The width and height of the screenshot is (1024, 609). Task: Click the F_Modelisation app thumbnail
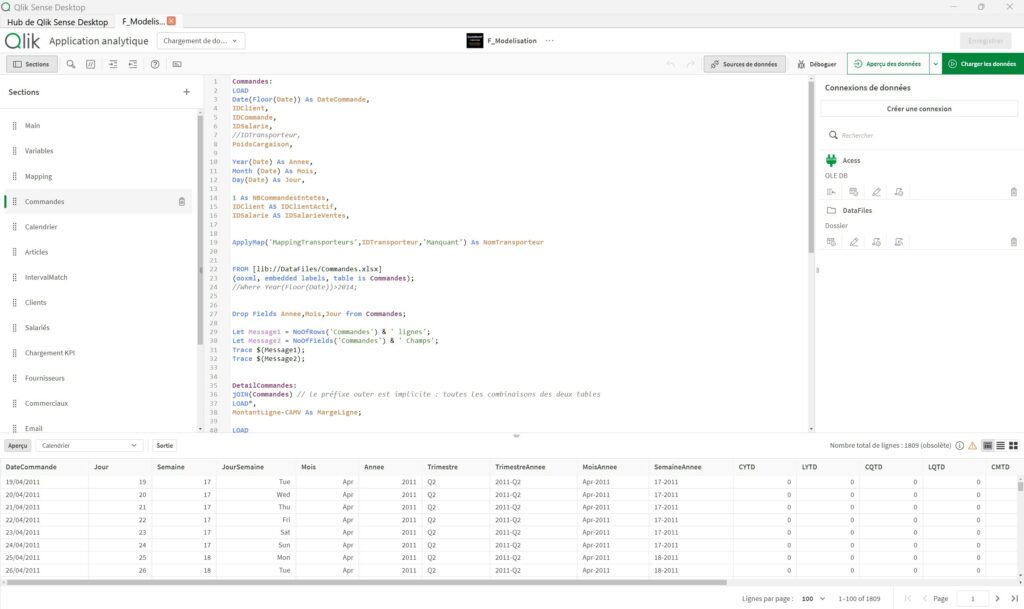(x=475, y=40)
